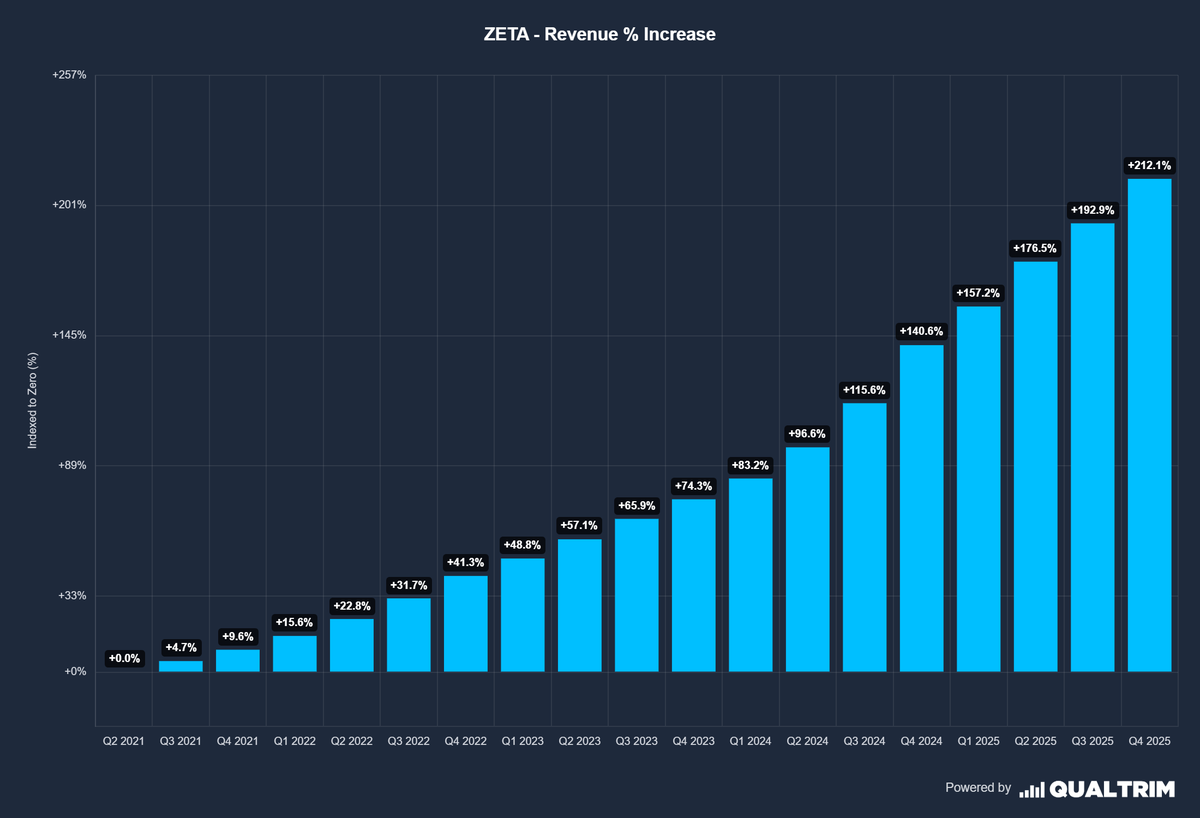
Task: Click the Q2 2024 revenue bar
Action: pyautogui.click(x=807, y=559)
